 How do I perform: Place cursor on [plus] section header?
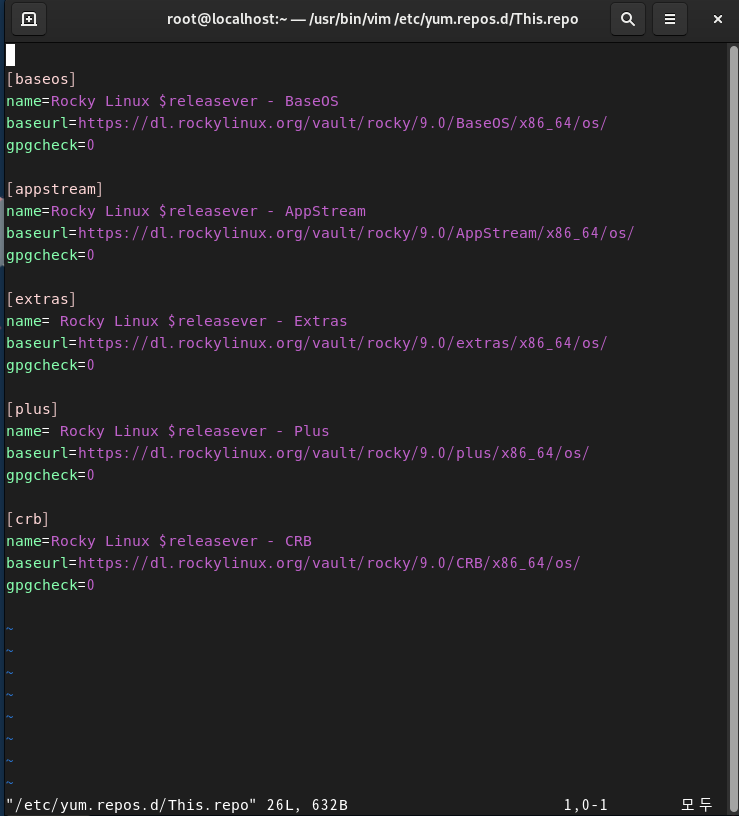coord(32,409)
